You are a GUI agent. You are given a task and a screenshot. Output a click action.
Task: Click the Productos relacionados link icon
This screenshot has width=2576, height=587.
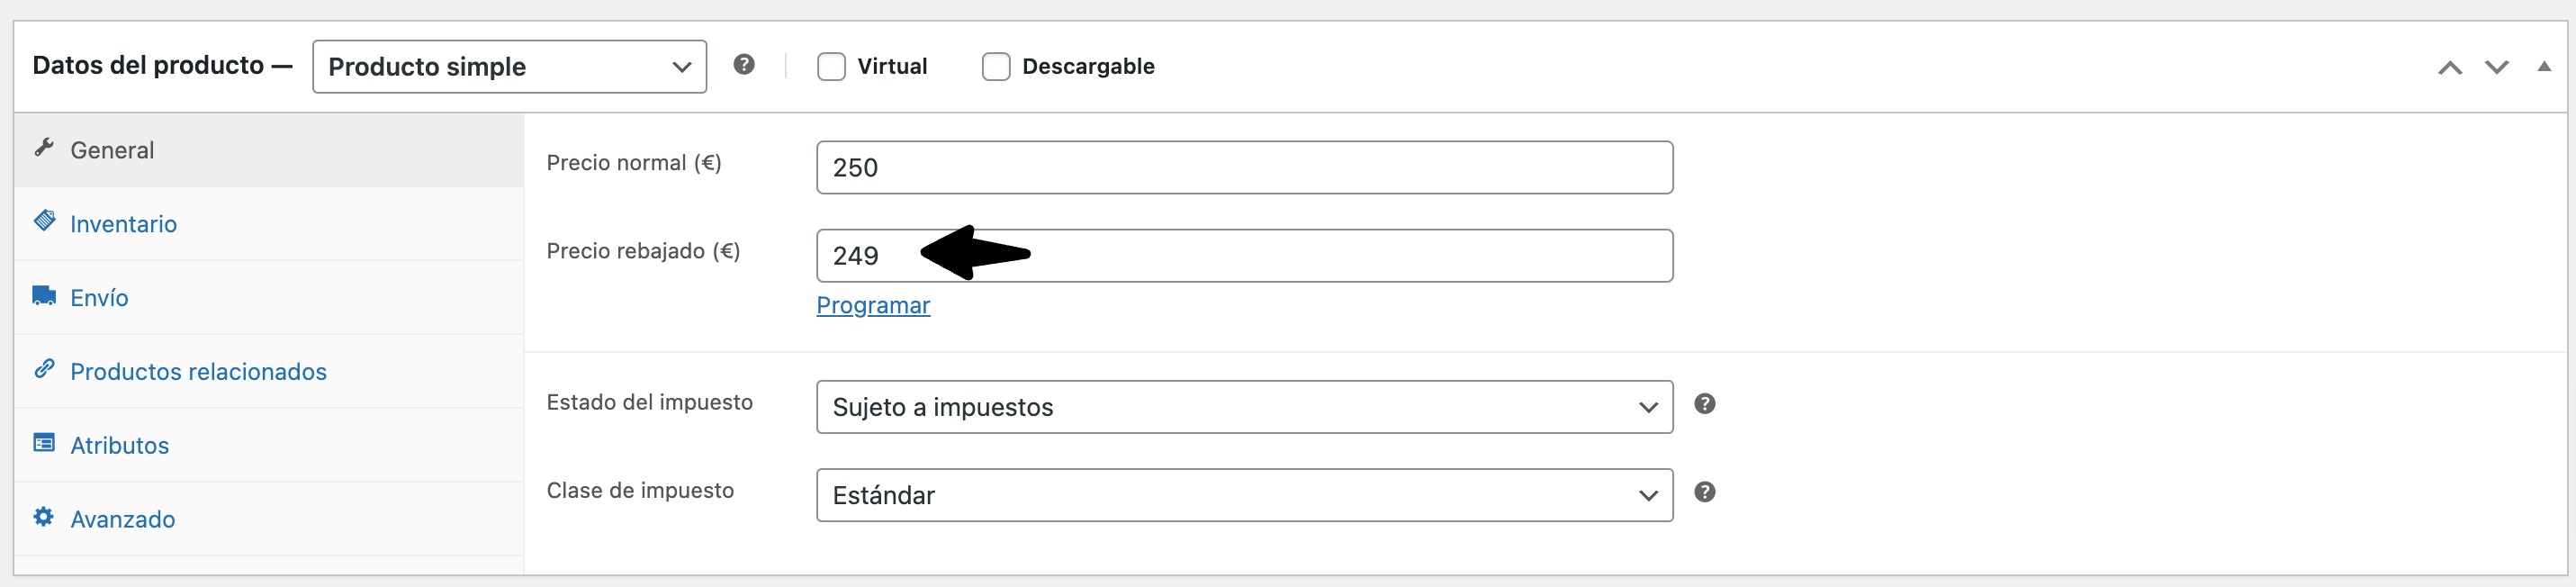[44, 369]
